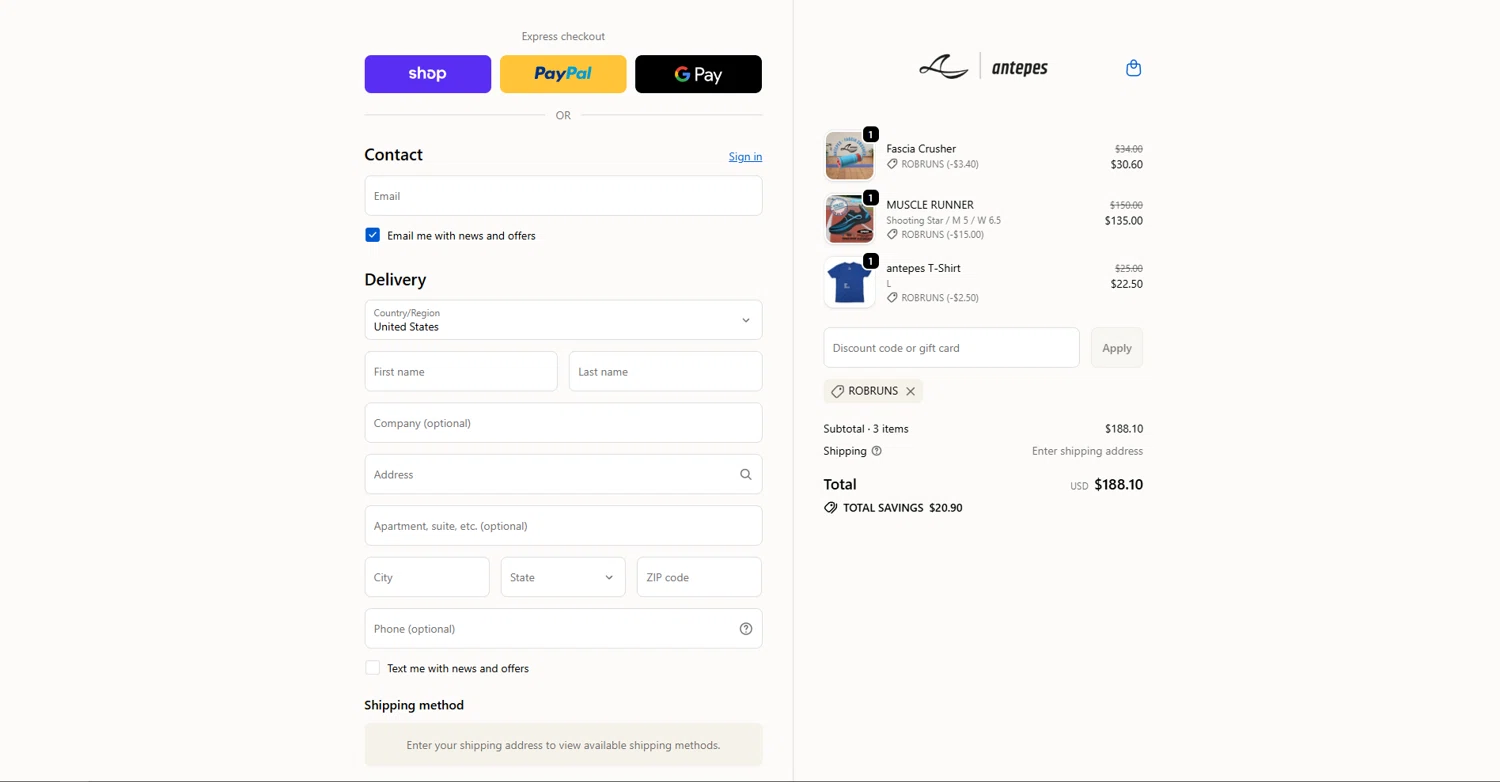The width and height of the screenshot is (1500, 782).
Task: Remove the ROBRUNS discount code
Action: click(910, 391)
